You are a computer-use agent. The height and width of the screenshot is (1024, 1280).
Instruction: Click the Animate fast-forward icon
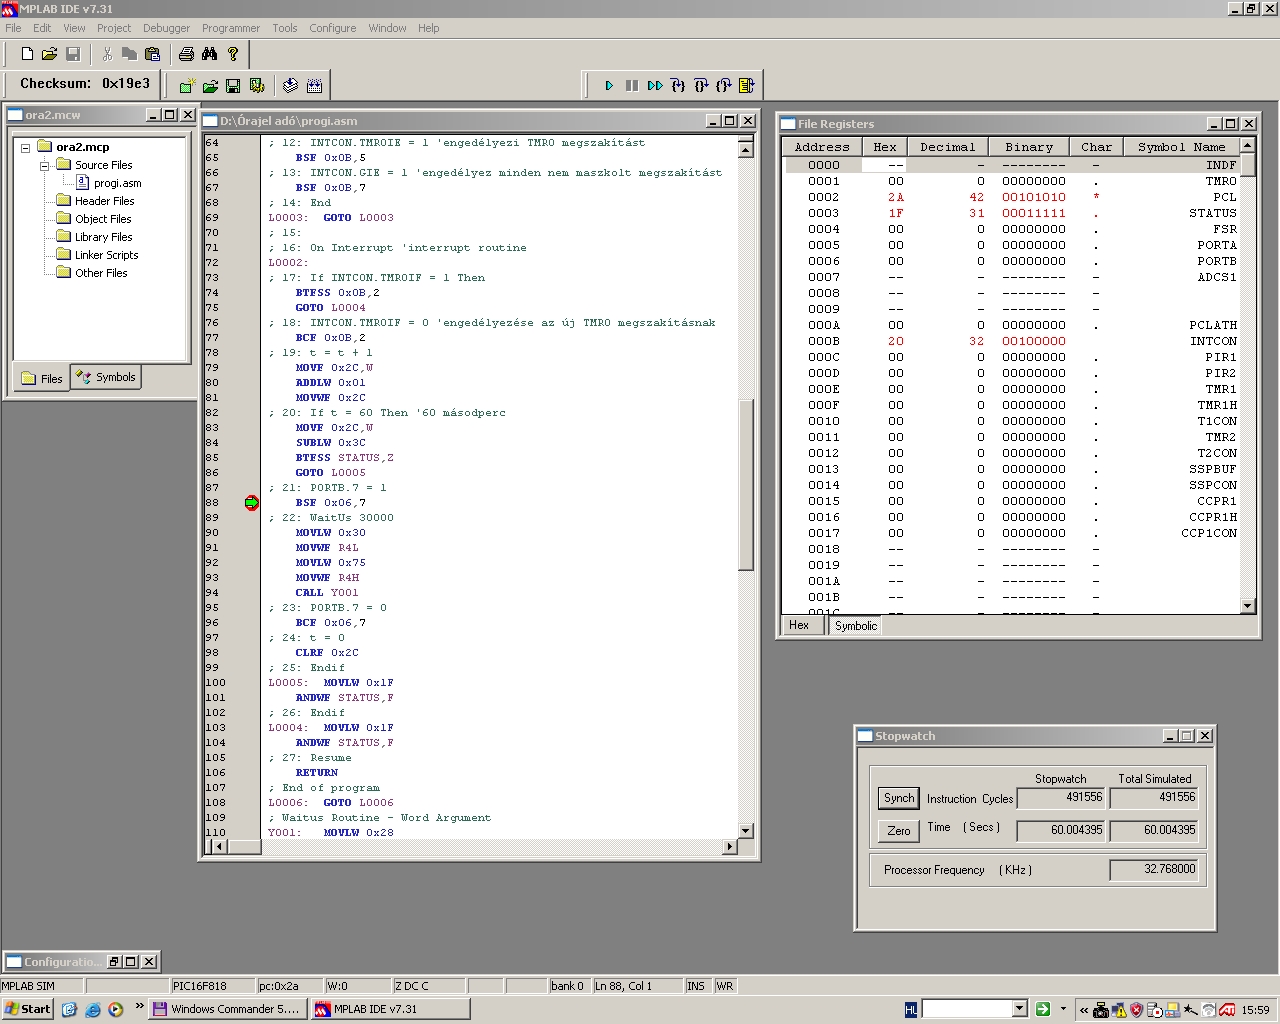coord(655,86)
